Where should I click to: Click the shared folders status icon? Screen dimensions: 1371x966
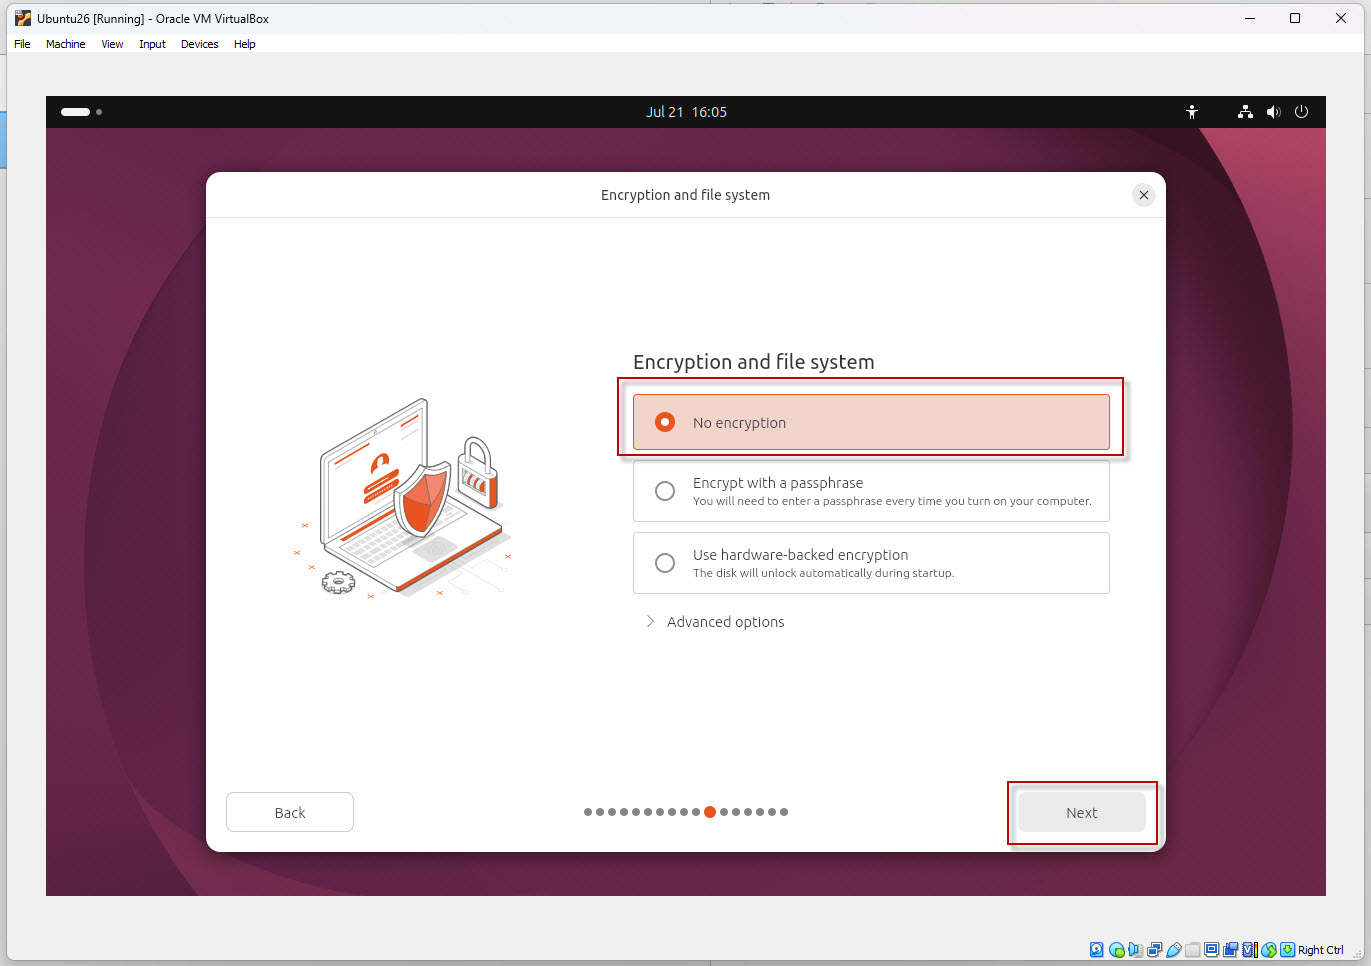point(1193,950)
